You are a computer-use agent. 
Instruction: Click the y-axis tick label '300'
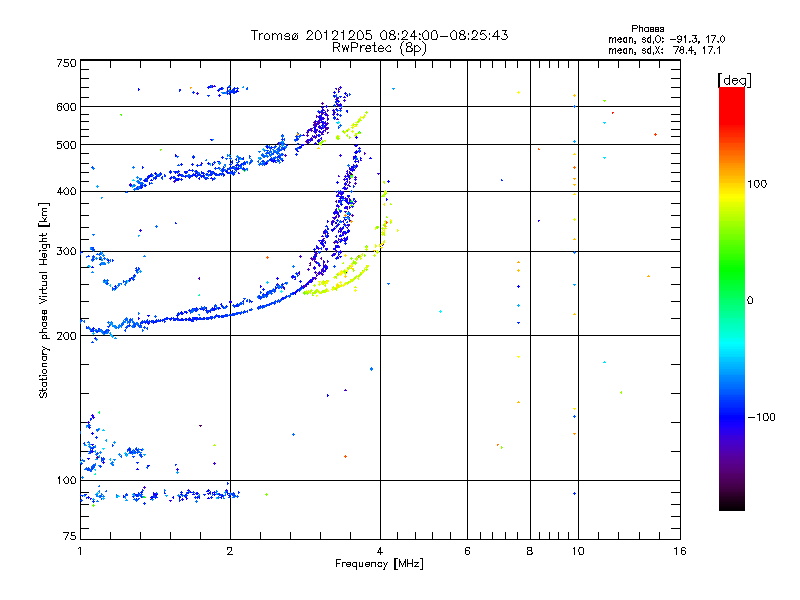tap(67, 252)
